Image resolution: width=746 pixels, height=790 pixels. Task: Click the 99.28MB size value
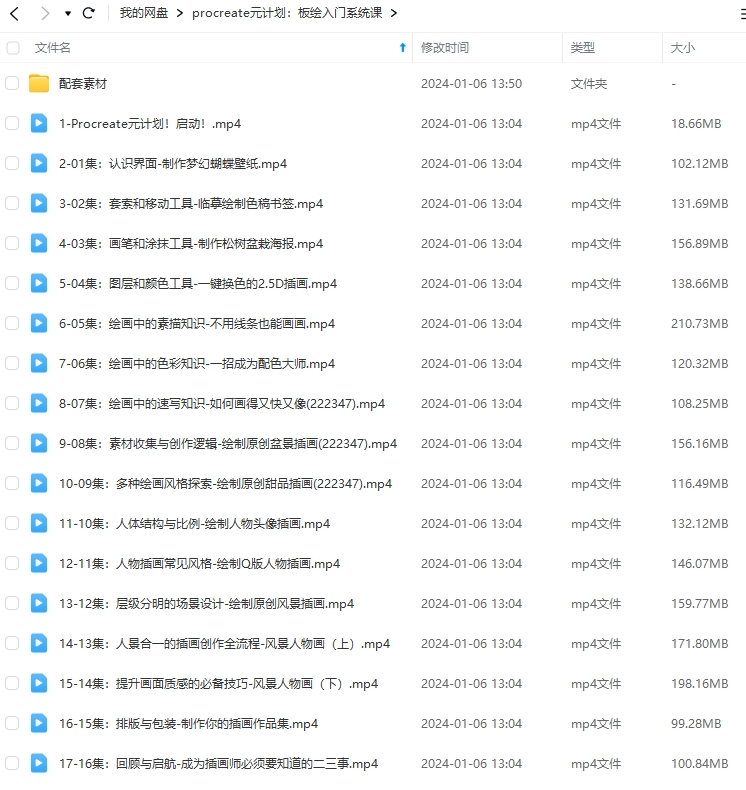tap(696, 723)
